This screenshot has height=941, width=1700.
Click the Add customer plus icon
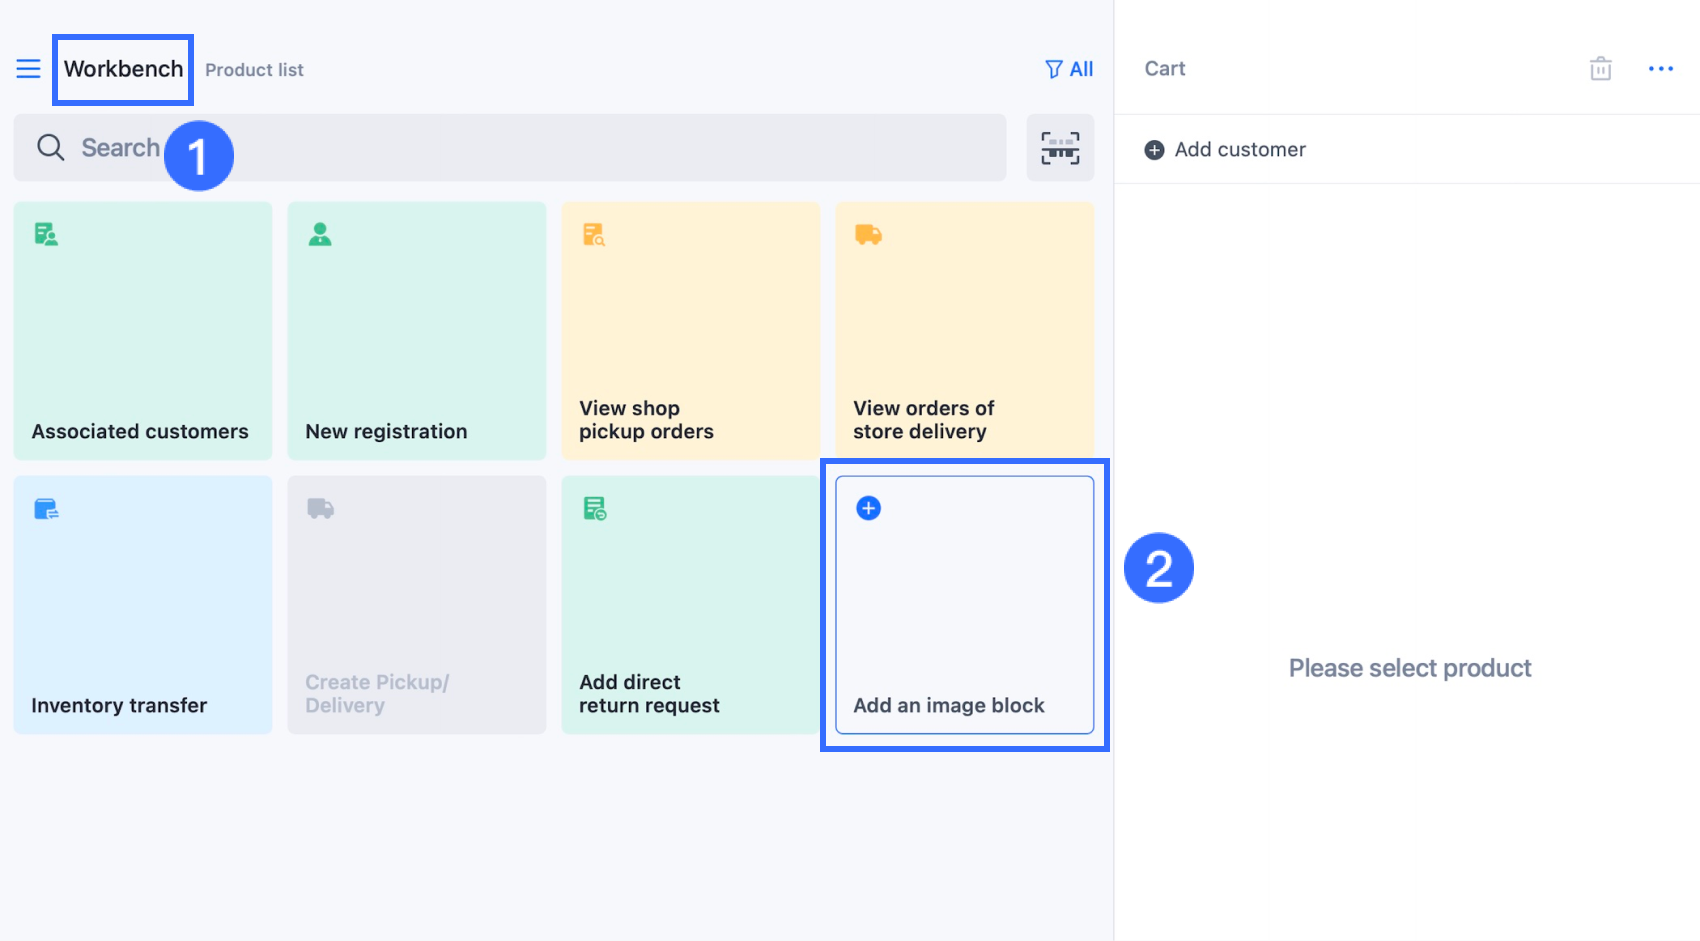click(1154, 150)
